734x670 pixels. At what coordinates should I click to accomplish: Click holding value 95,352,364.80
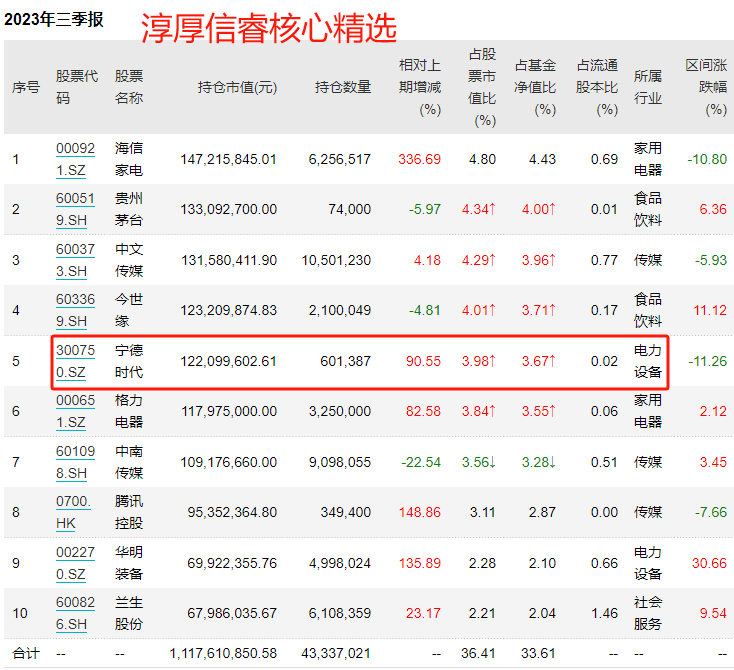coord(232,512)
